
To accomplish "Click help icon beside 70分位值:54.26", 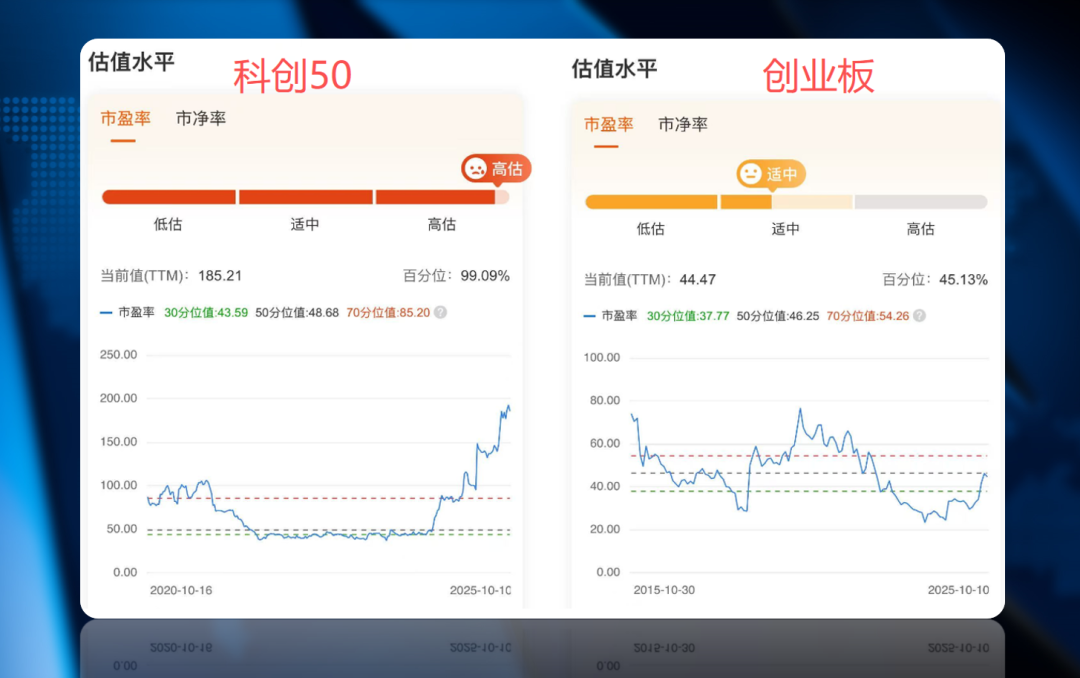I will click(x=919, y=315).
